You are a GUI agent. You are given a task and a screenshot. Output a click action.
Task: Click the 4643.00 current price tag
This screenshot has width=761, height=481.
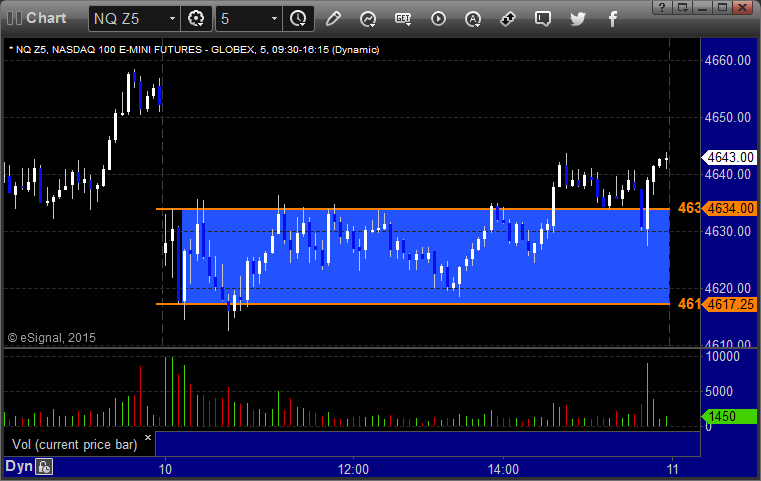[x=729, y=157]
